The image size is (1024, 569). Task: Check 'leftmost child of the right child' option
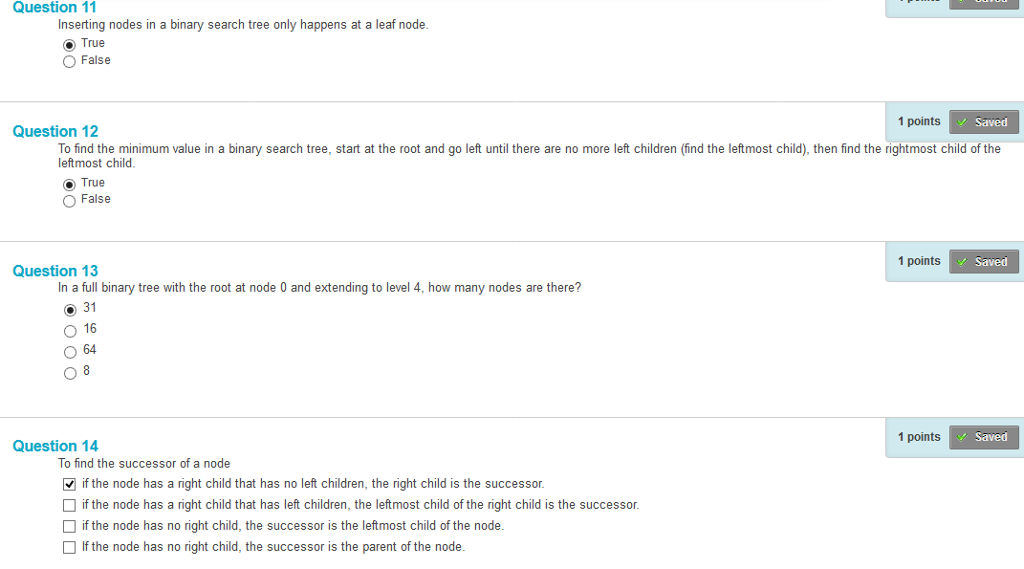coord(69,505)
